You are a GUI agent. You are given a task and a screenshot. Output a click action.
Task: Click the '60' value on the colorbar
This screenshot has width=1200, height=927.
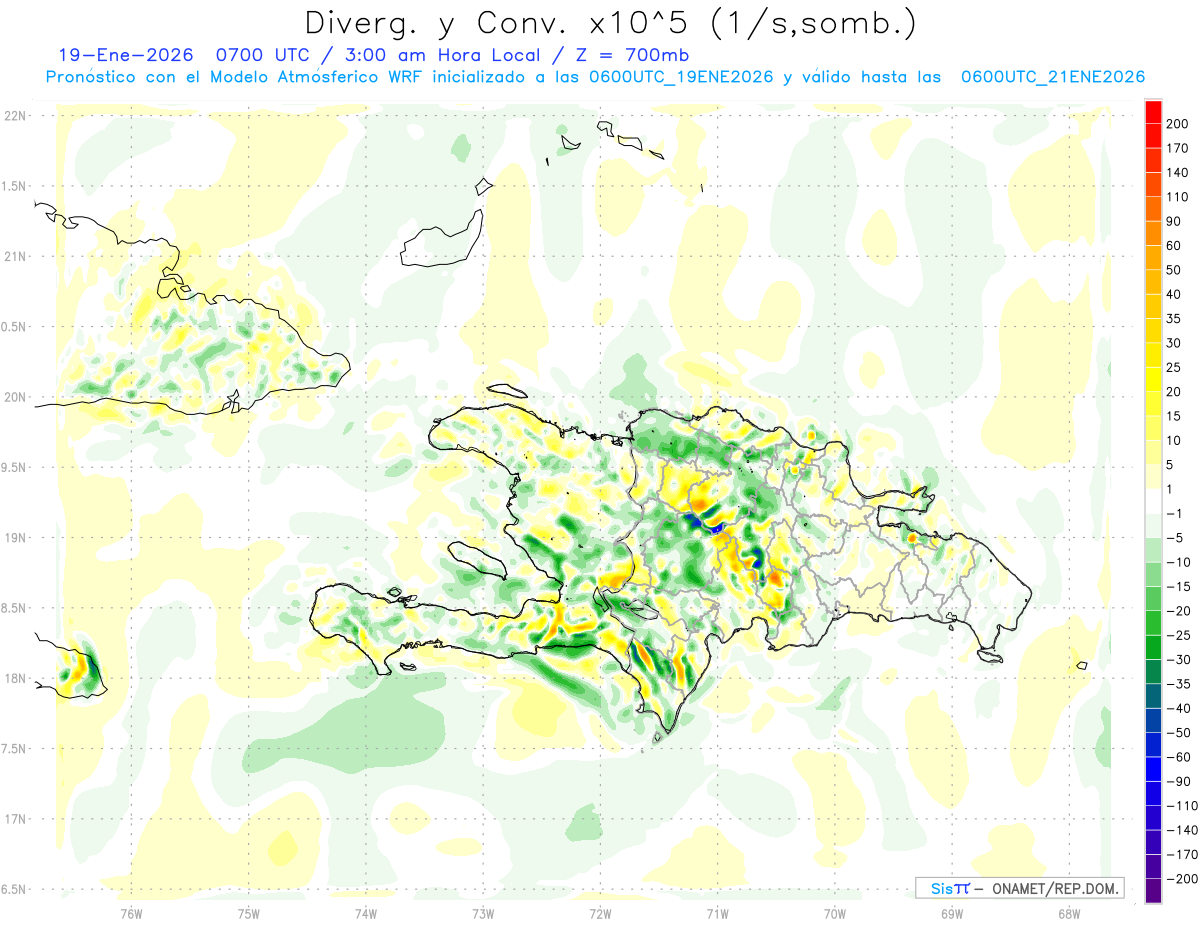point(1174,246)
